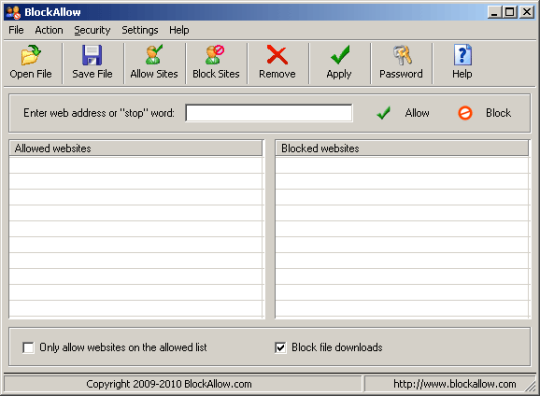Click the Help question mark toolbar icon

pyautogui.click(x=463, y=55)
